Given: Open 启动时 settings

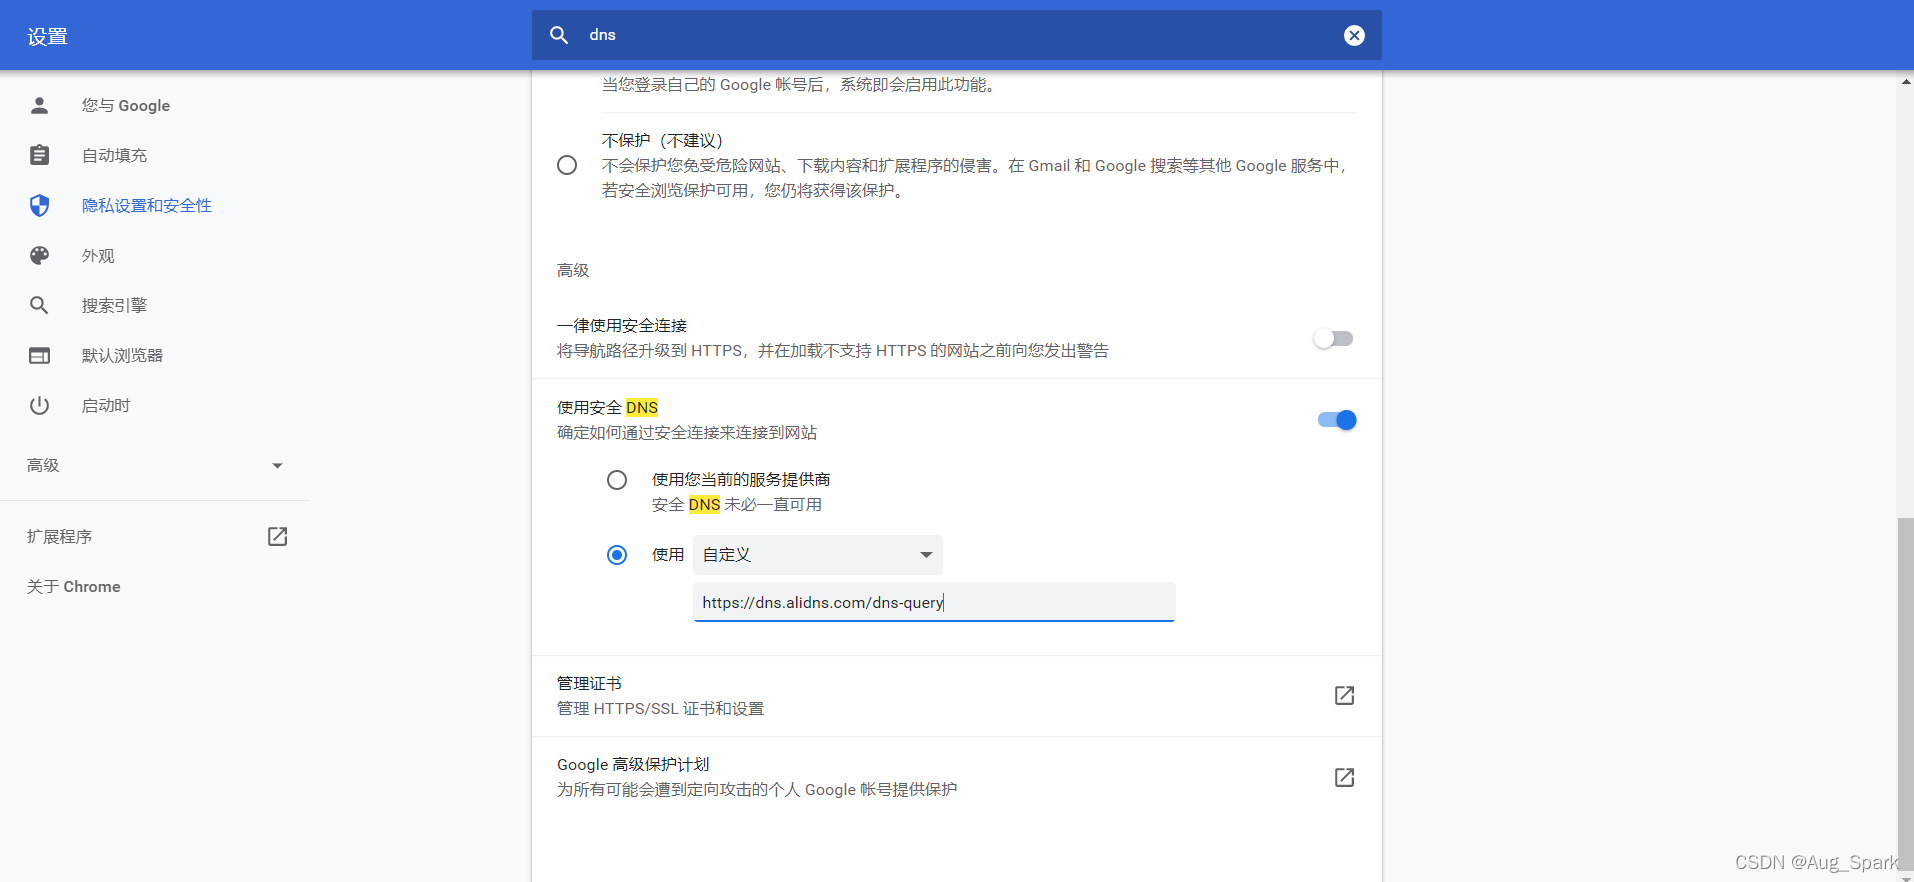Looking at the screenshot, I should click(x=106, y=405).
